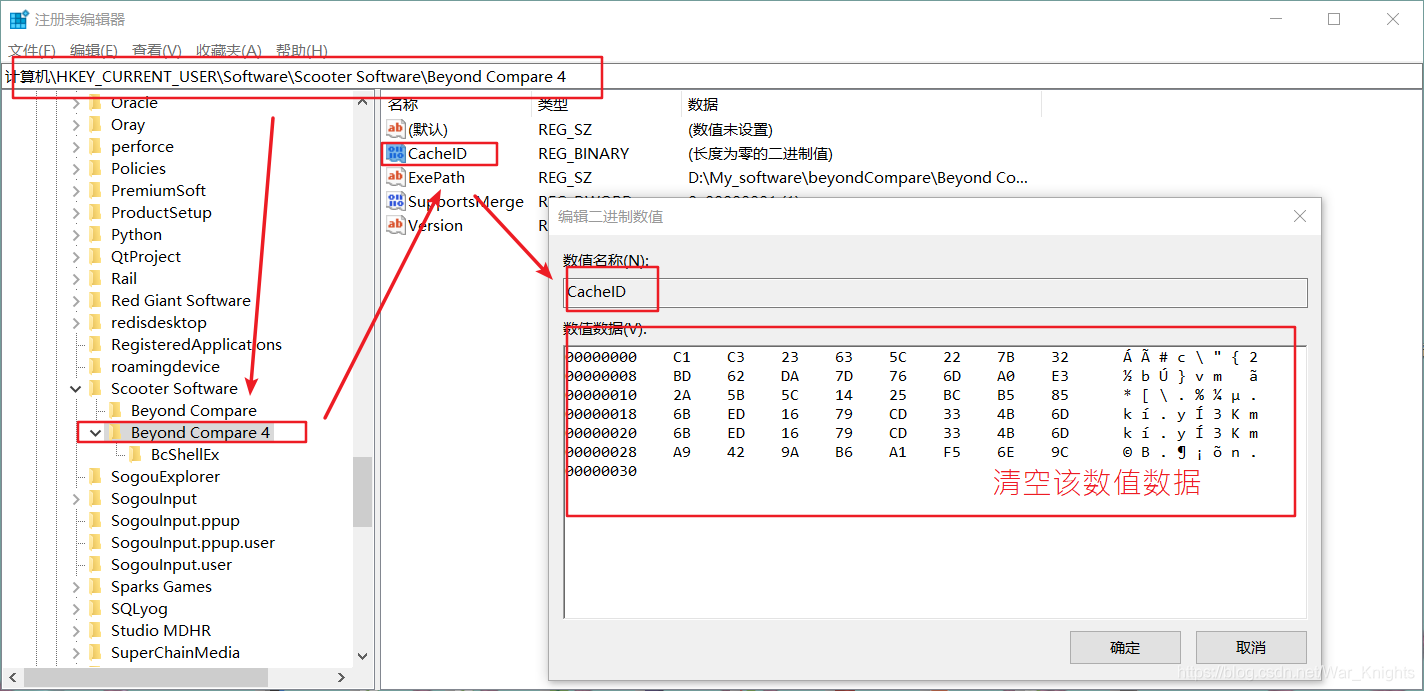Click the tree horizontal scrollbar left arrow
The height and width of the screenshot is (691, 1424).
[11, 677]
